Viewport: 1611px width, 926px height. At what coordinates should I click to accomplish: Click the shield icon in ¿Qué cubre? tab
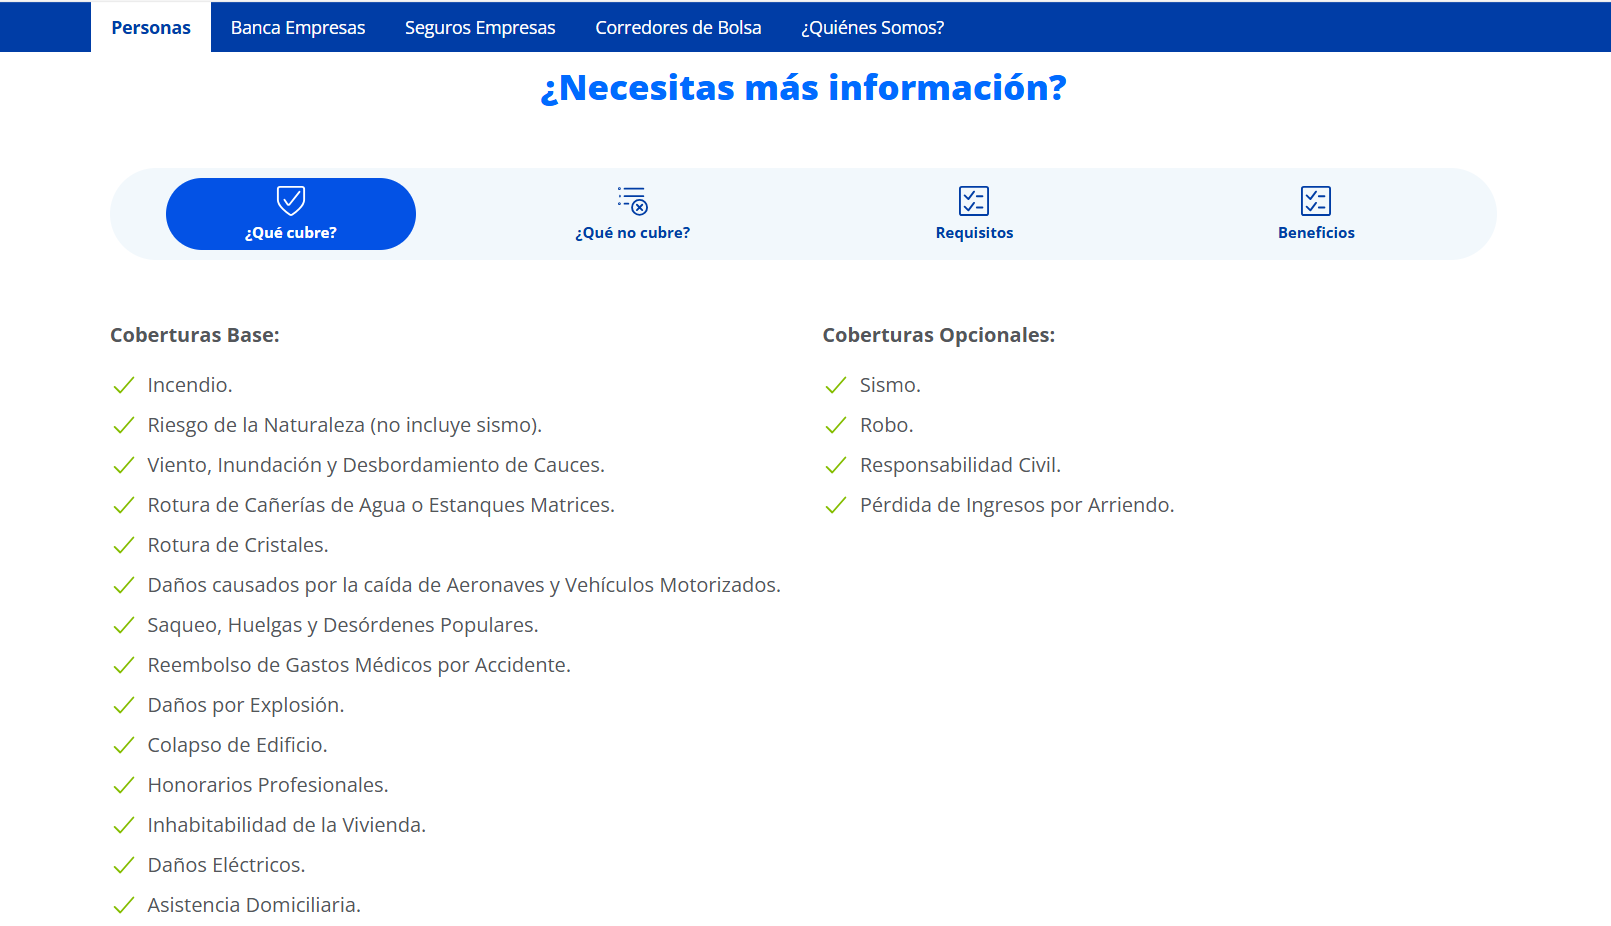[x=291, y=201]
